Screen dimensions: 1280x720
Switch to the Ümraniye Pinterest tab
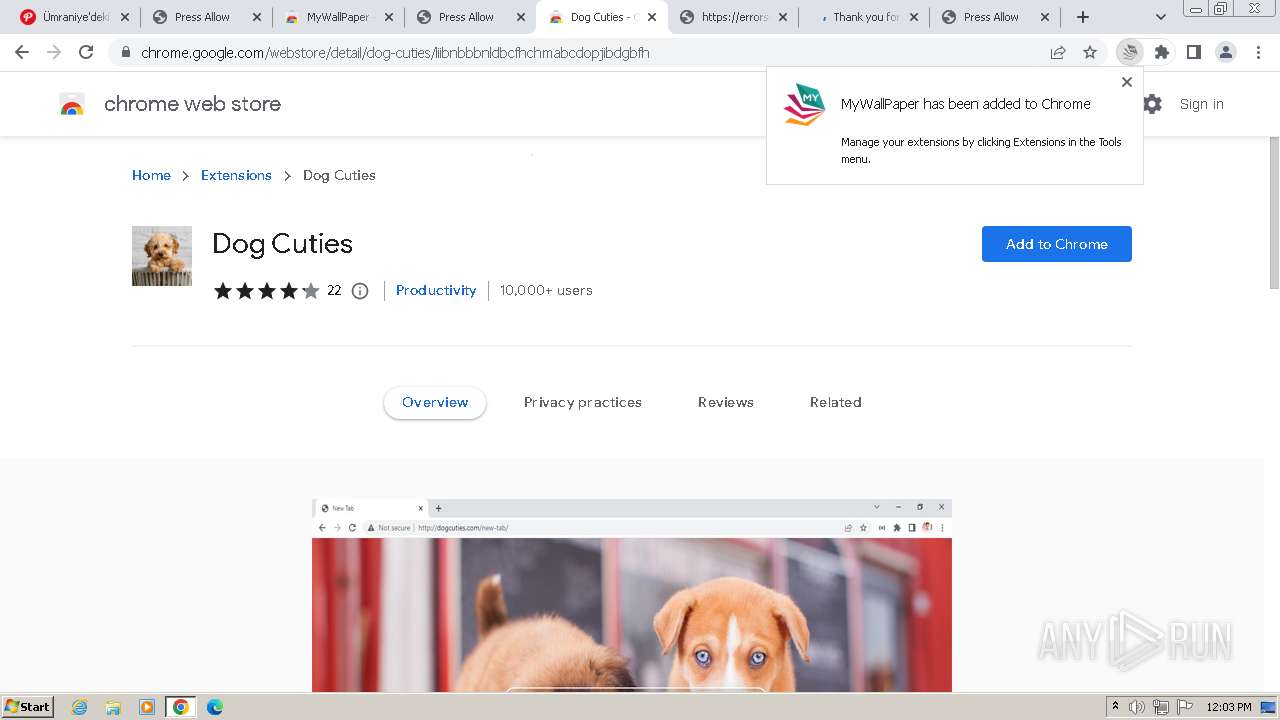pos(66,17)
